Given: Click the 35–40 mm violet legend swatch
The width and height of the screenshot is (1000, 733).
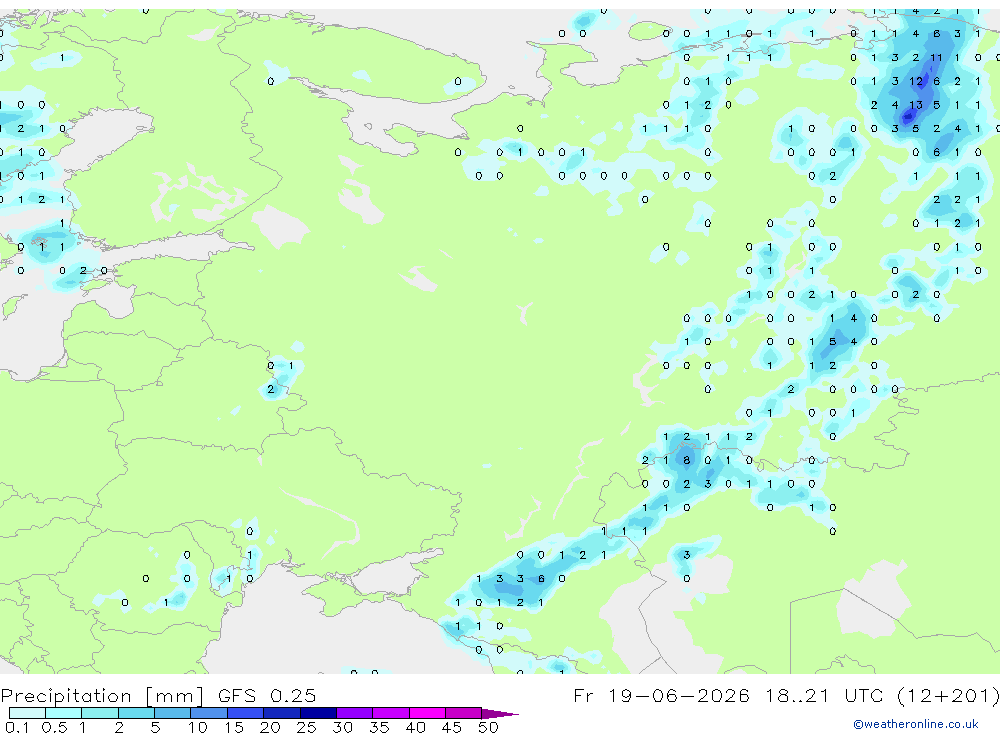Looking at the screenshot, I should 390,713.
